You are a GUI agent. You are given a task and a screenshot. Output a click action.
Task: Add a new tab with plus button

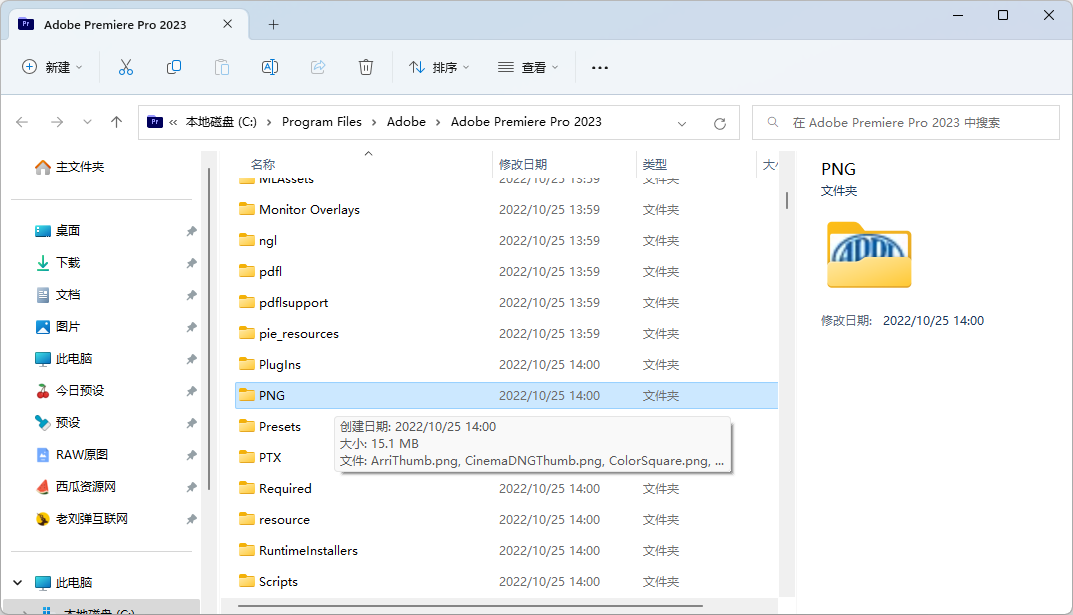tap(274, 25)
